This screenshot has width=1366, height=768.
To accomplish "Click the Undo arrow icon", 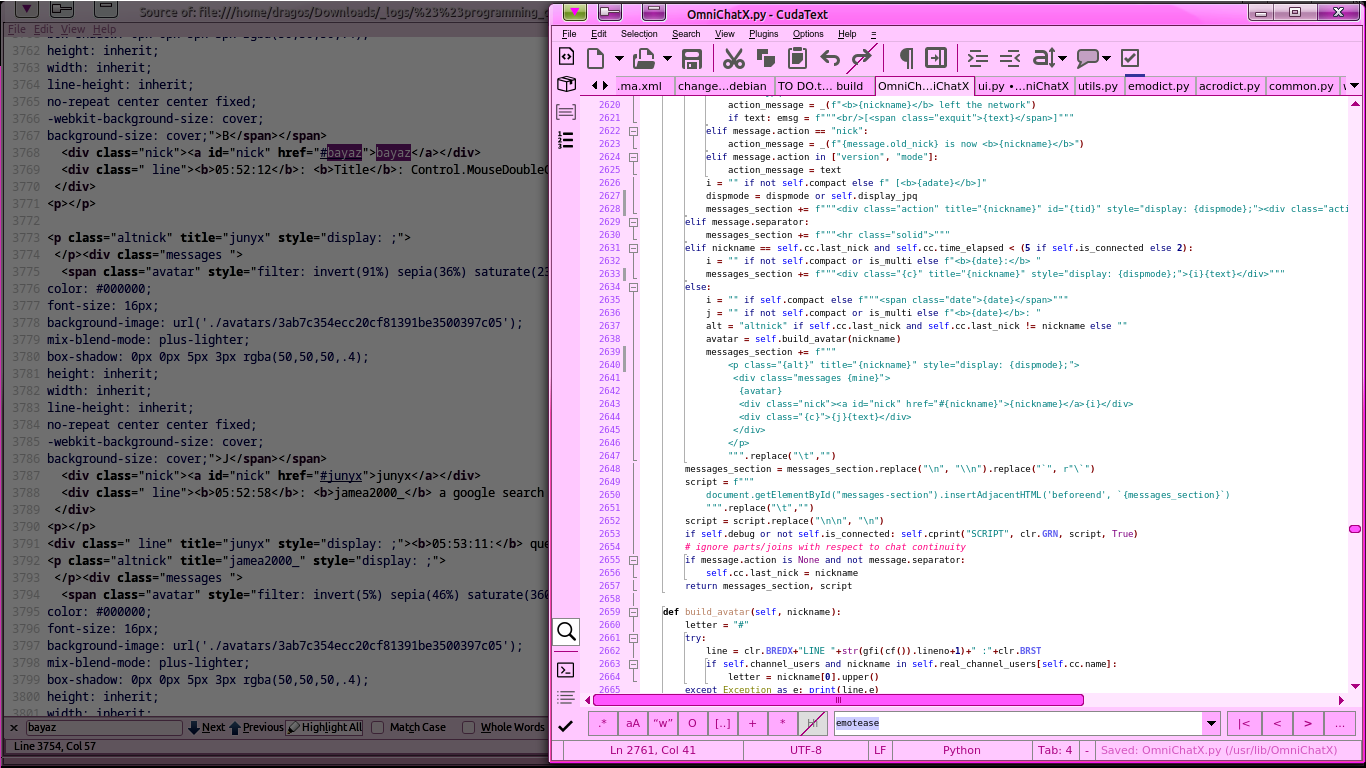I will coord(830,58).
